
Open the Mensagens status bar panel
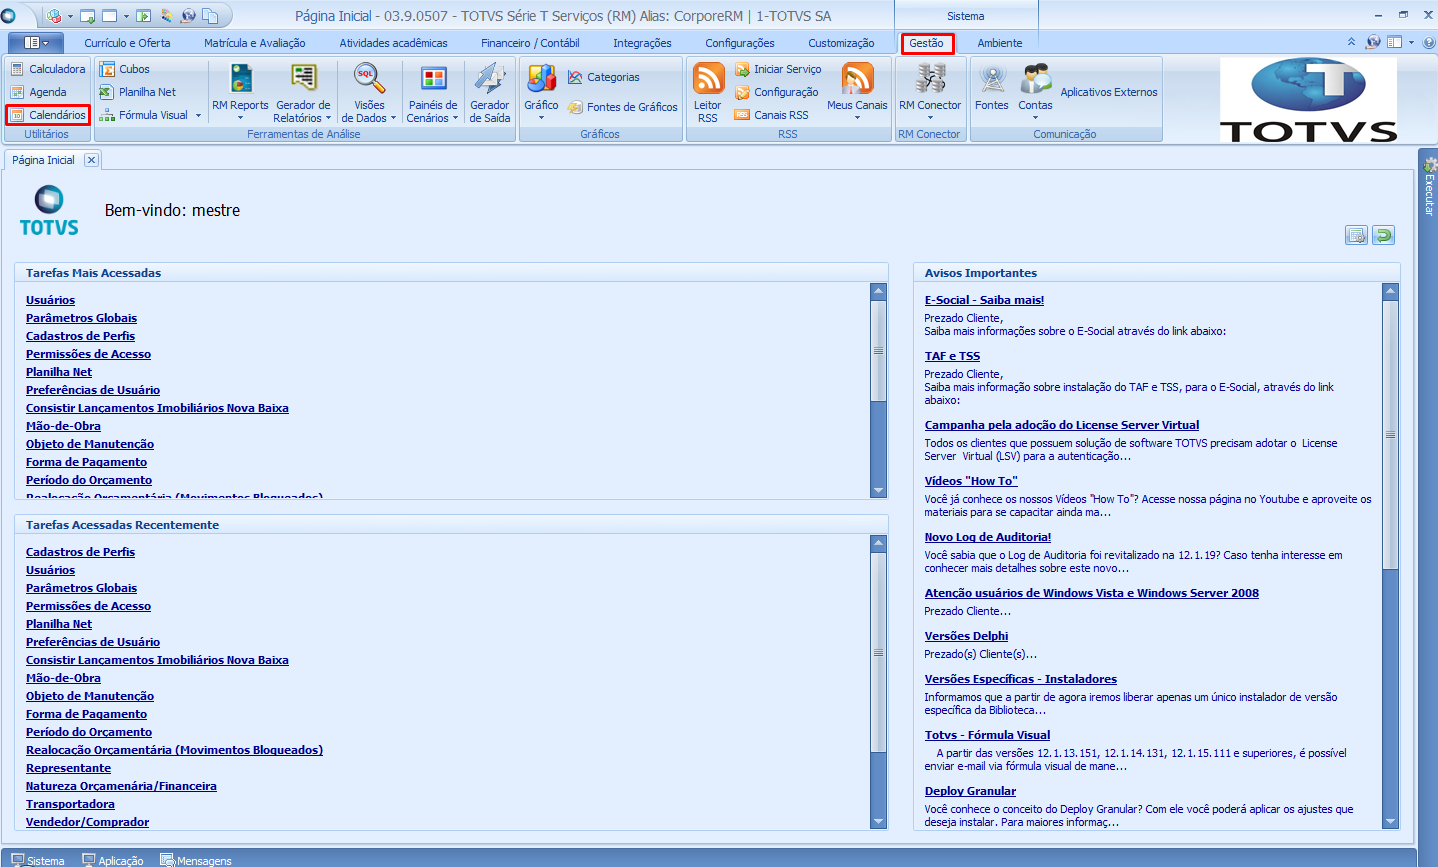tap(196, 860)
